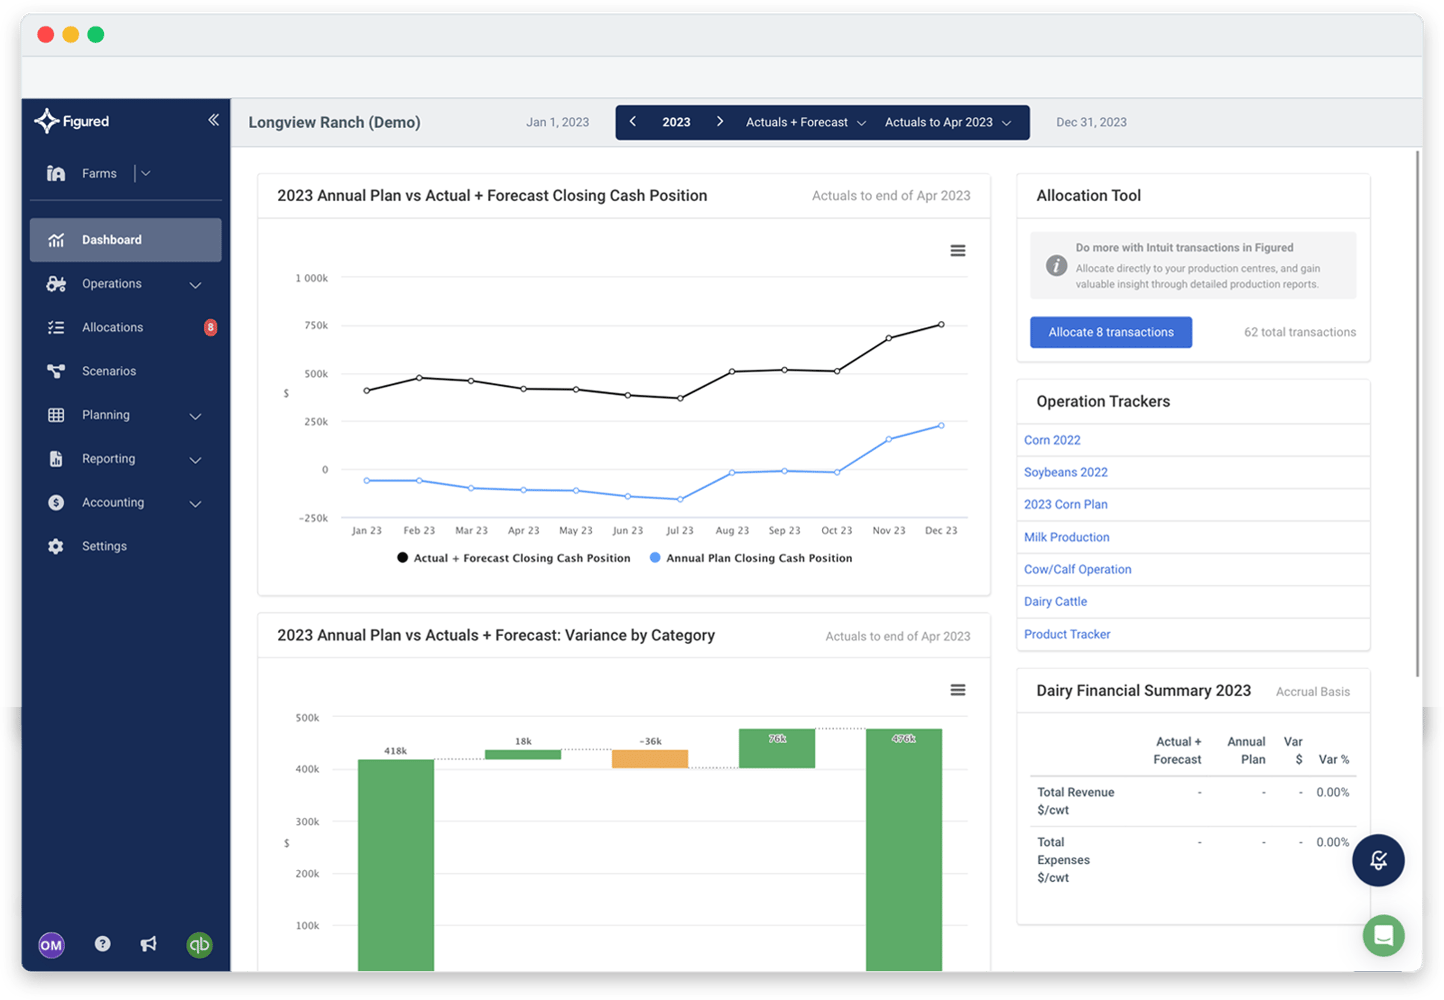Expand the Operations sidebar menu
Viewport: 1444px width, 1000px height.
(112, 283)
